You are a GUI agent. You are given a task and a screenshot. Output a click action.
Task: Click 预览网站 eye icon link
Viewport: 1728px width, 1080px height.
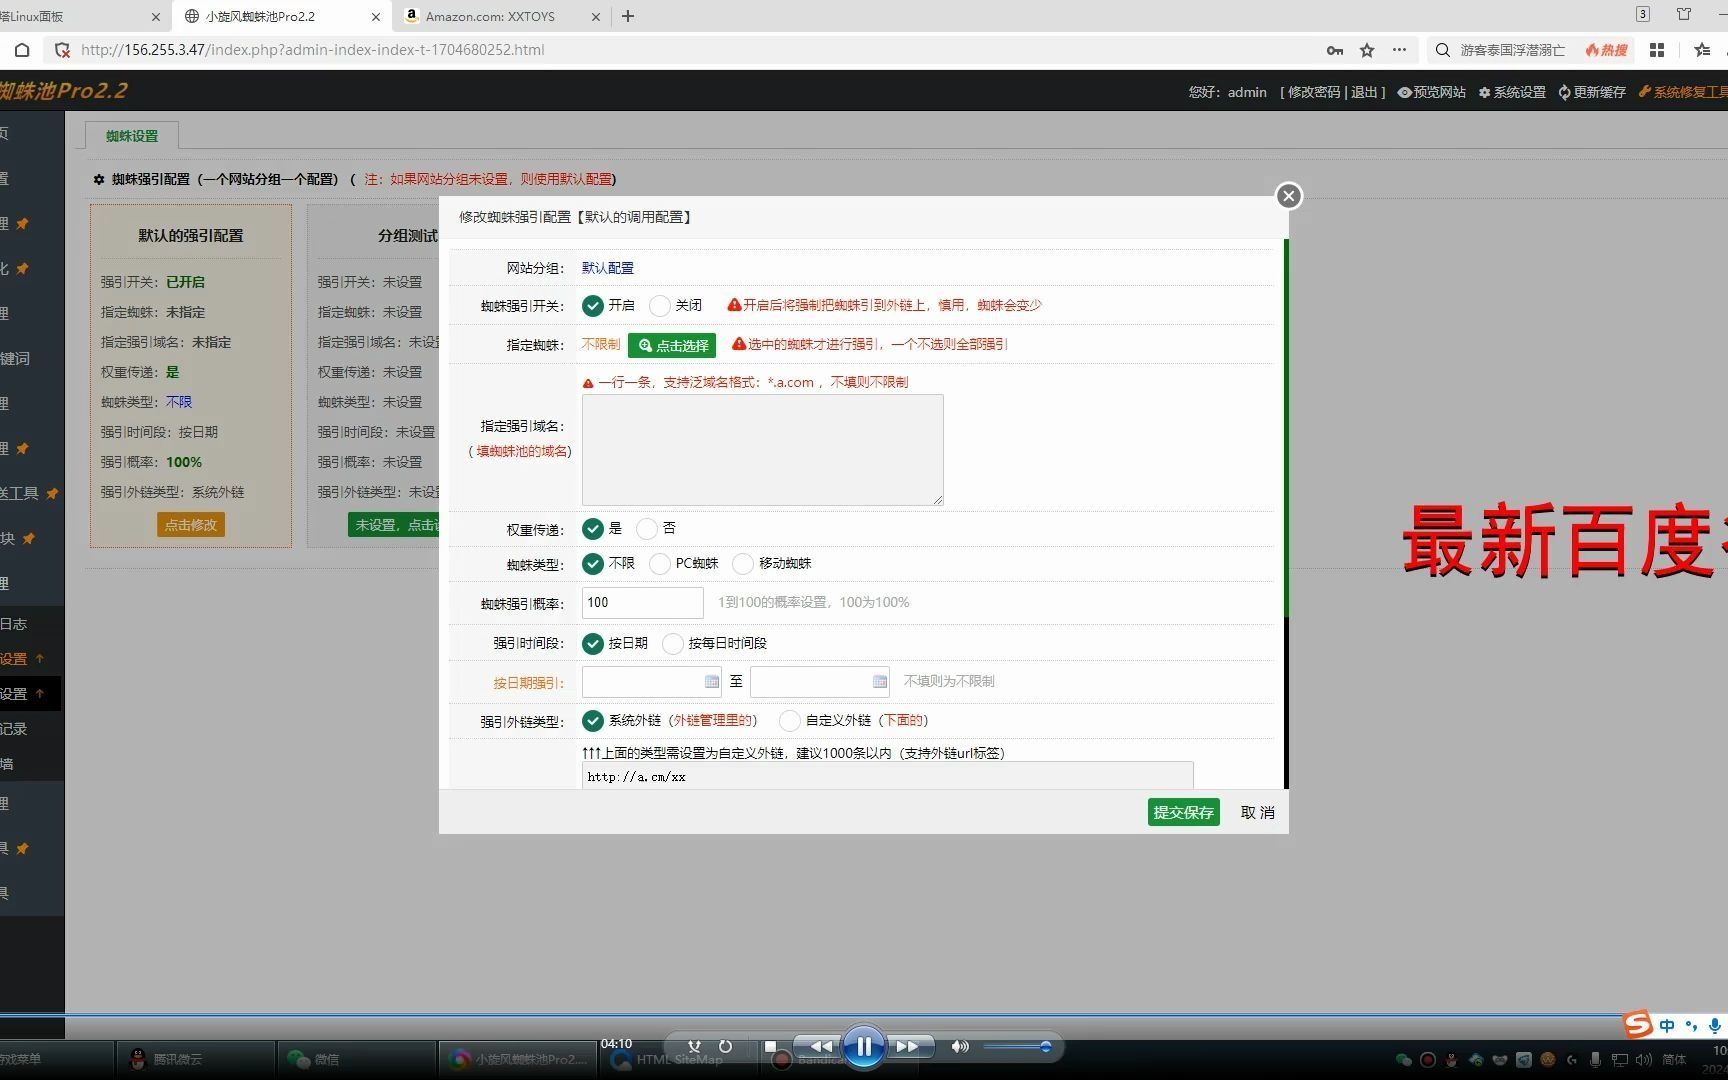pos(1432,92)
